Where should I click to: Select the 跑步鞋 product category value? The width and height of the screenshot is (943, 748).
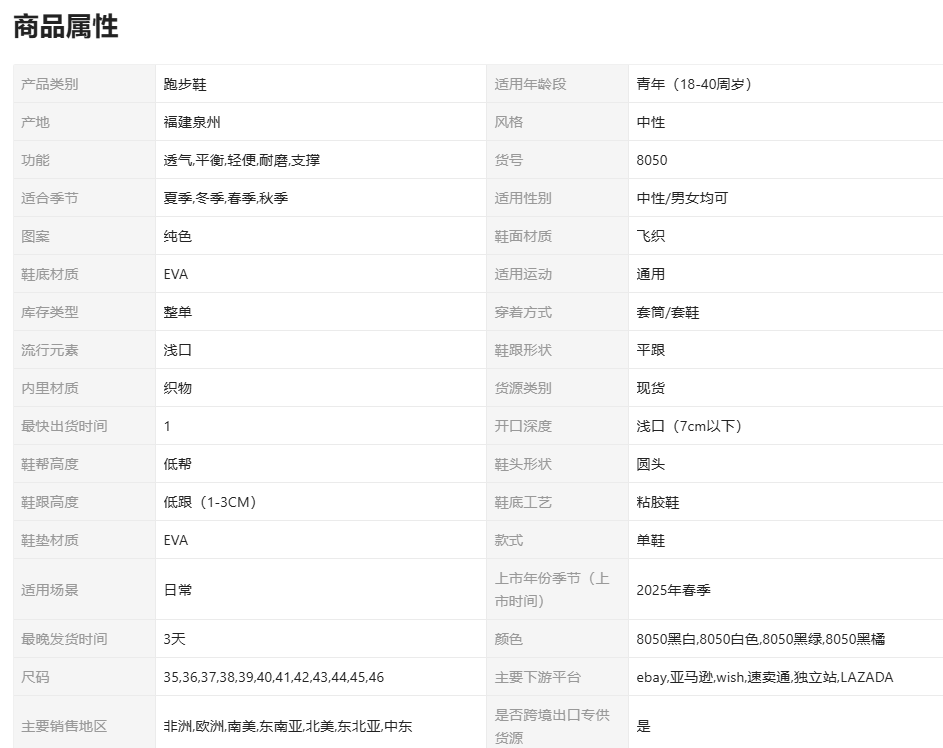pyautogui.click(x=185, y=84)
